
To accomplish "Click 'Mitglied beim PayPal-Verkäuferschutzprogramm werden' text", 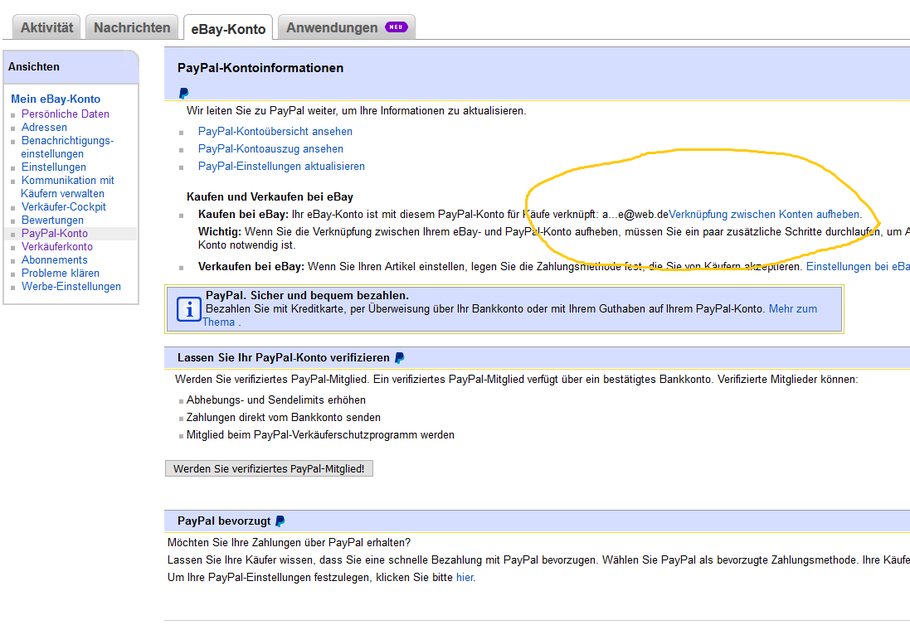I will tap(320, 435).
